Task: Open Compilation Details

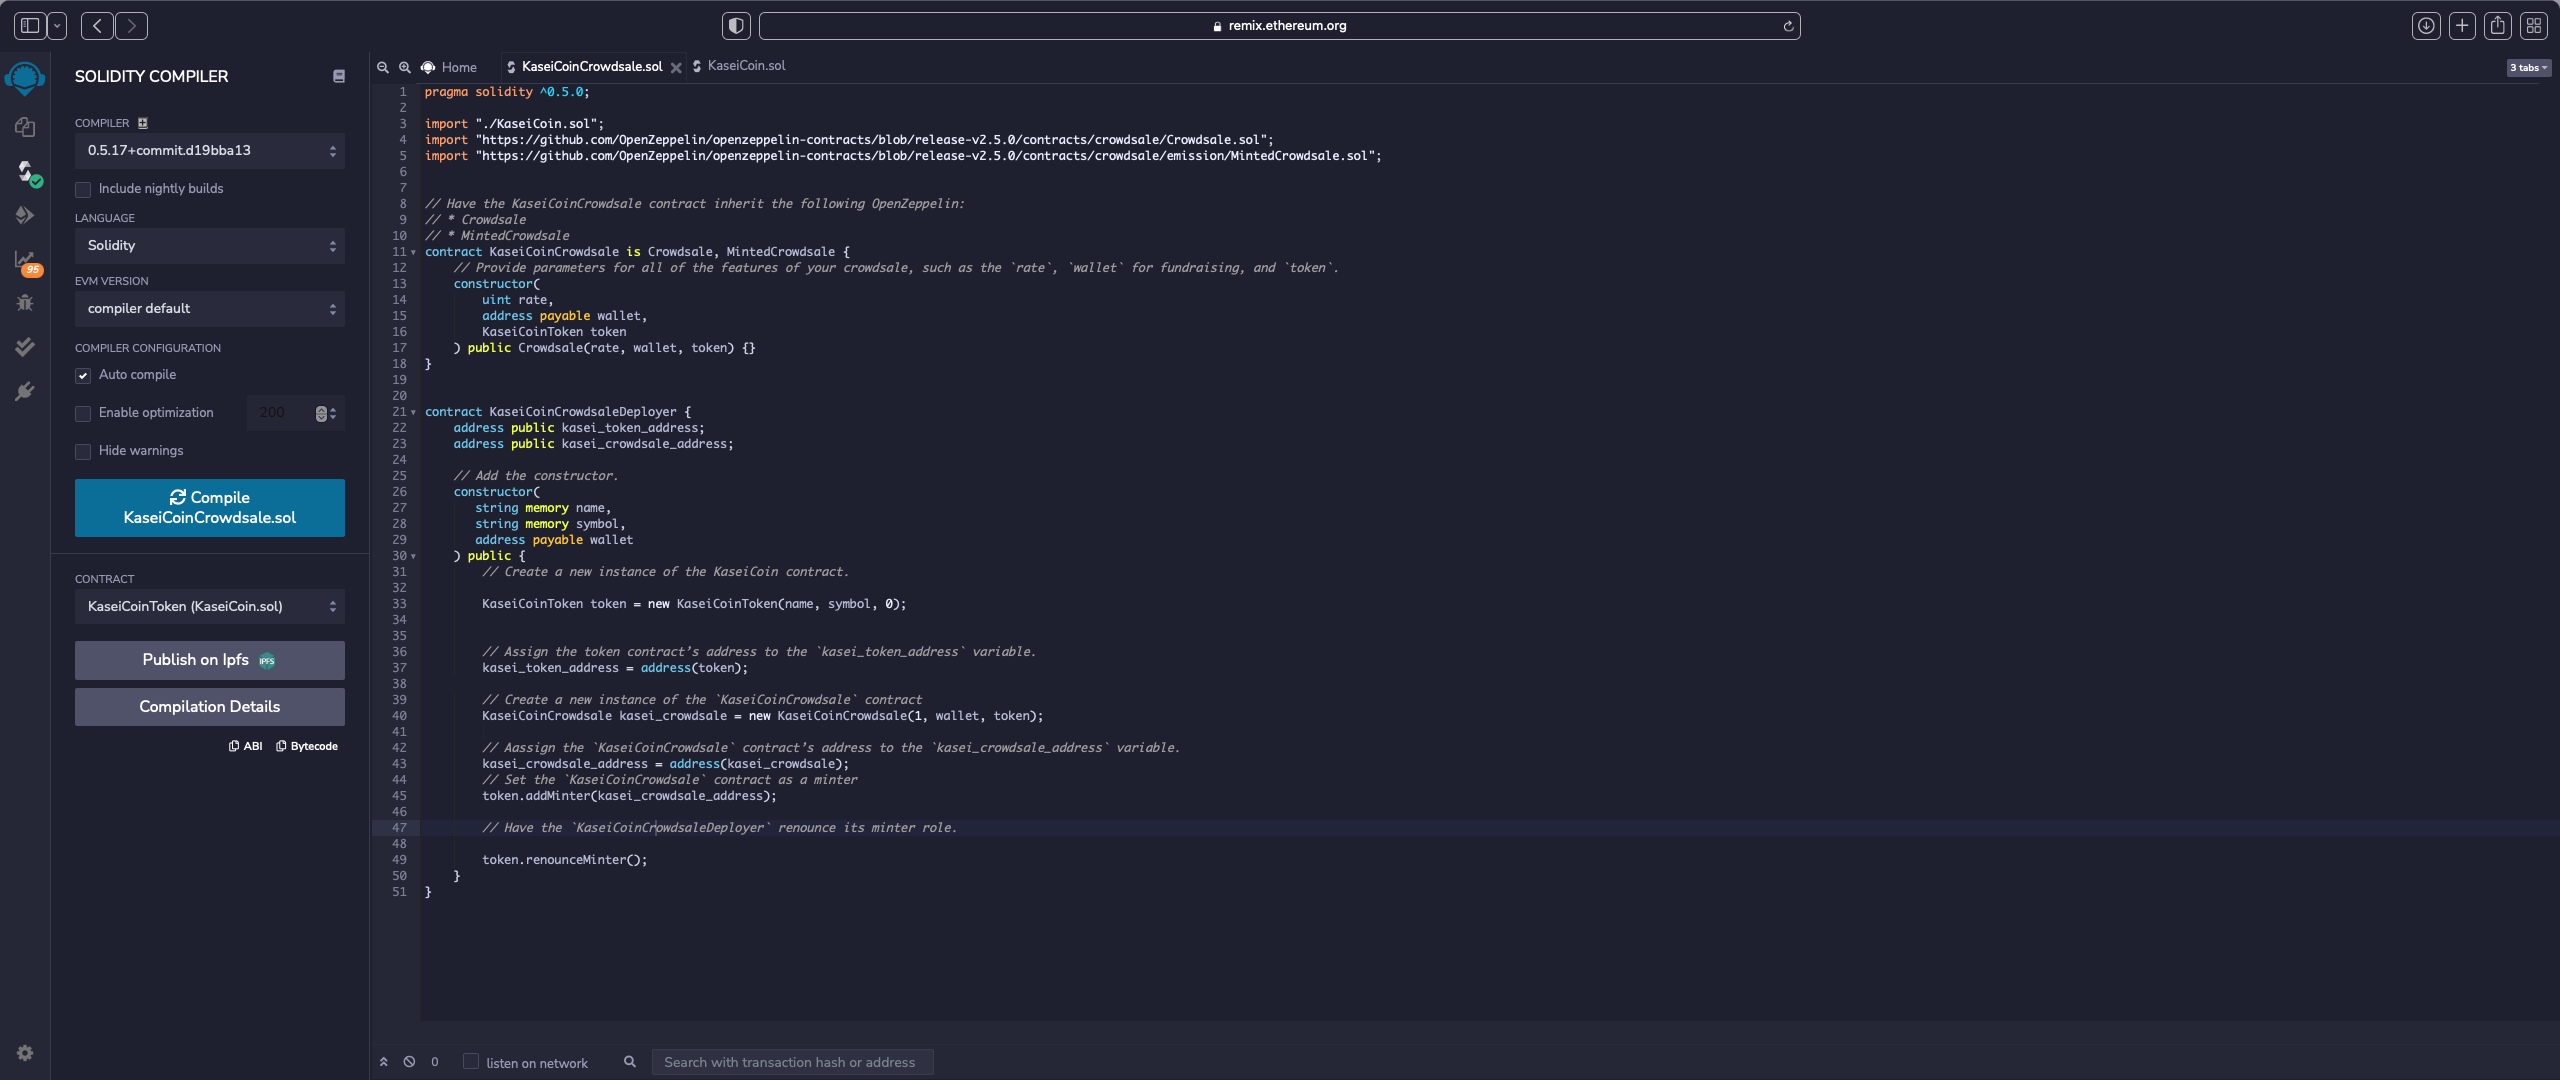Action: (209, 706)
